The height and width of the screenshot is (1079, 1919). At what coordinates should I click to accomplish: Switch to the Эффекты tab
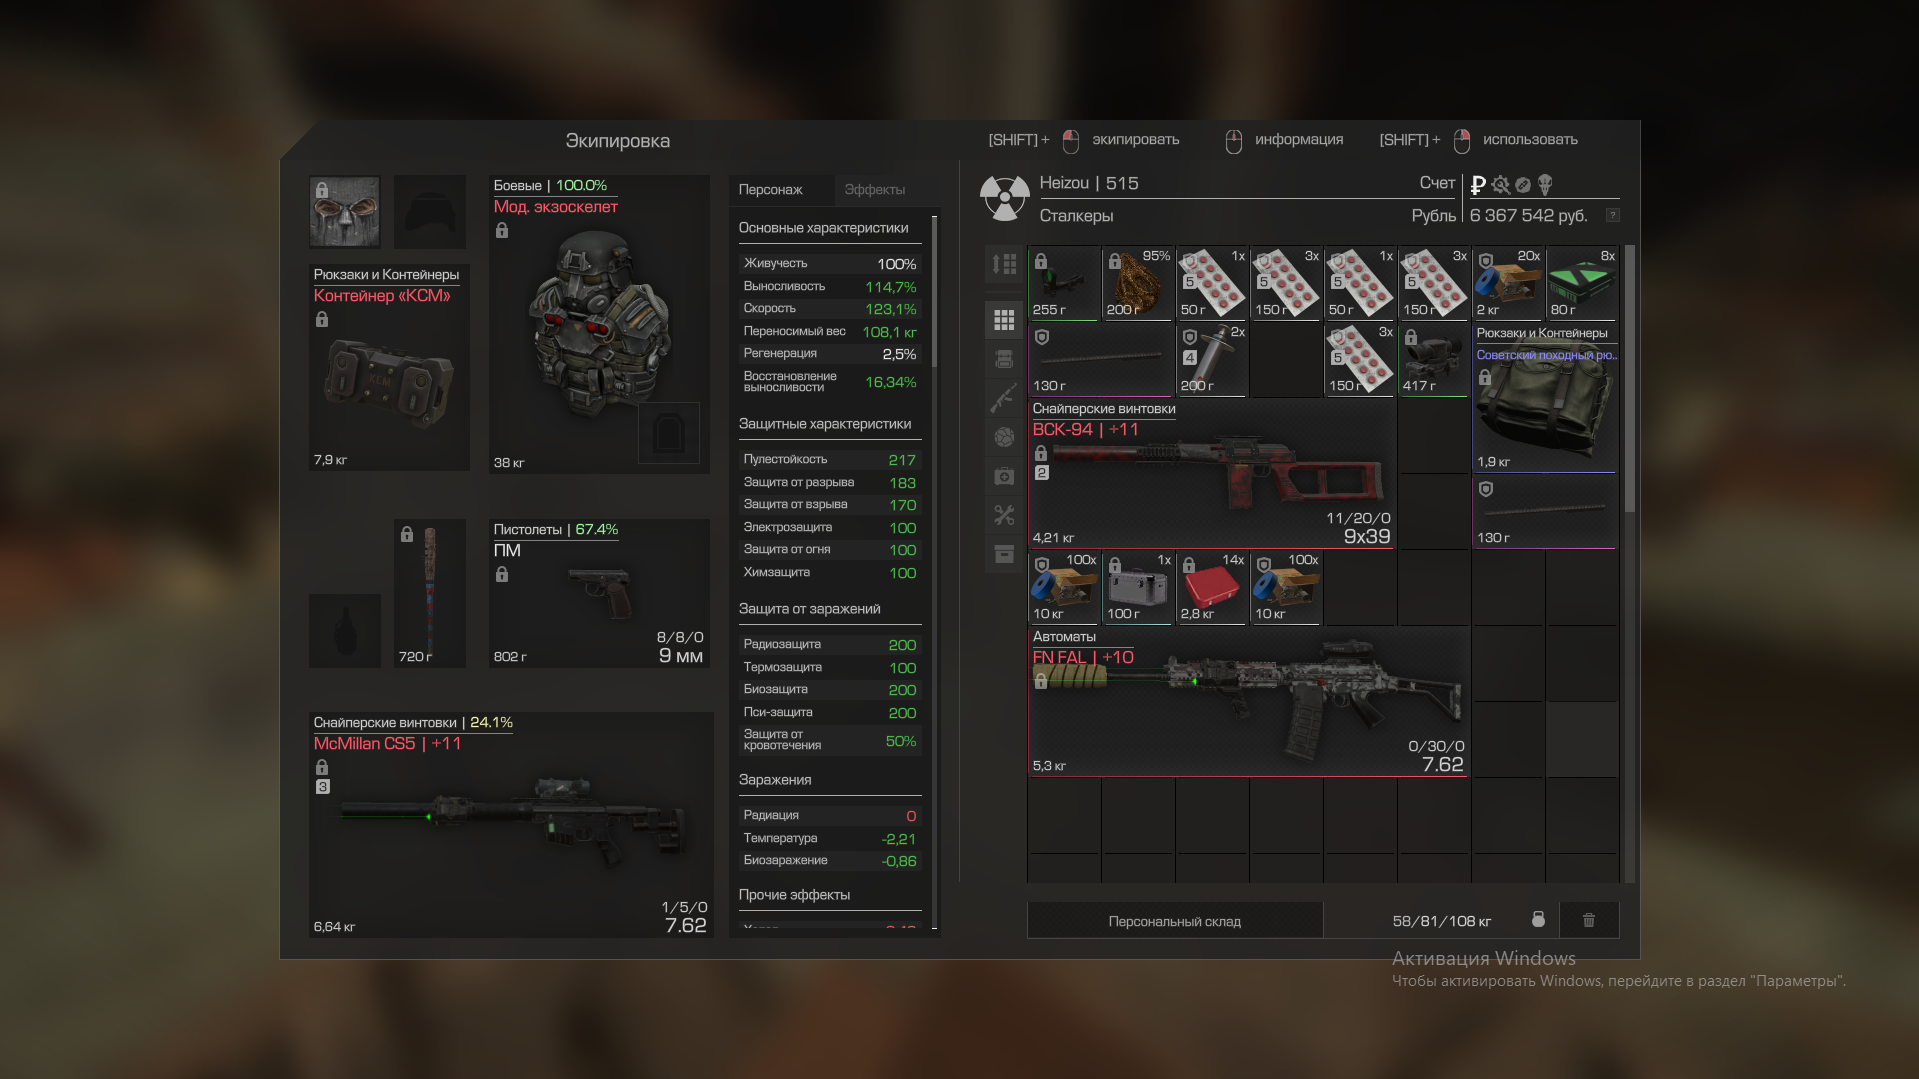tap(874, 189)
